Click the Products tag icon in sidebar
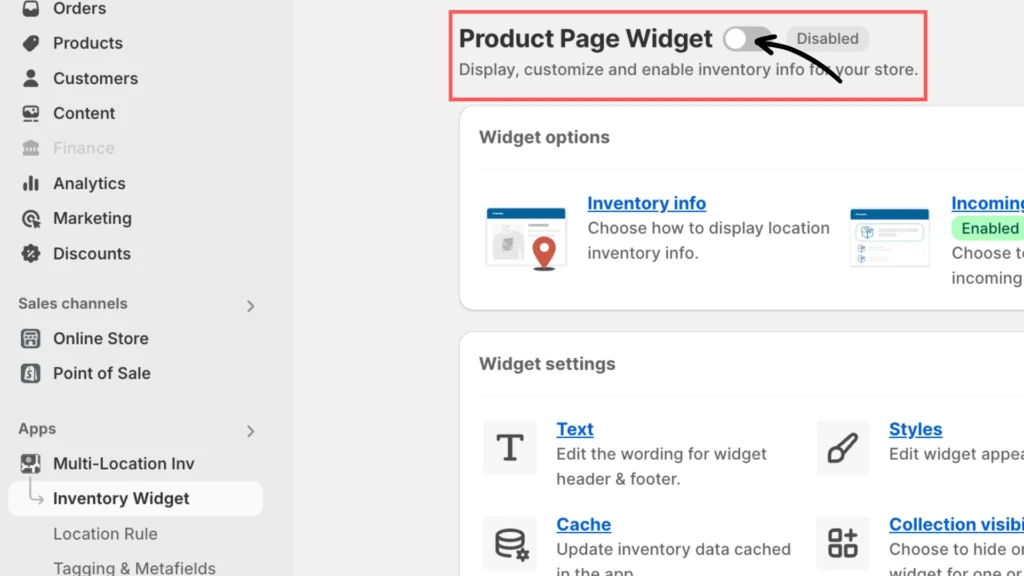Screen dimensions: 1024x576 coord(31,43)
